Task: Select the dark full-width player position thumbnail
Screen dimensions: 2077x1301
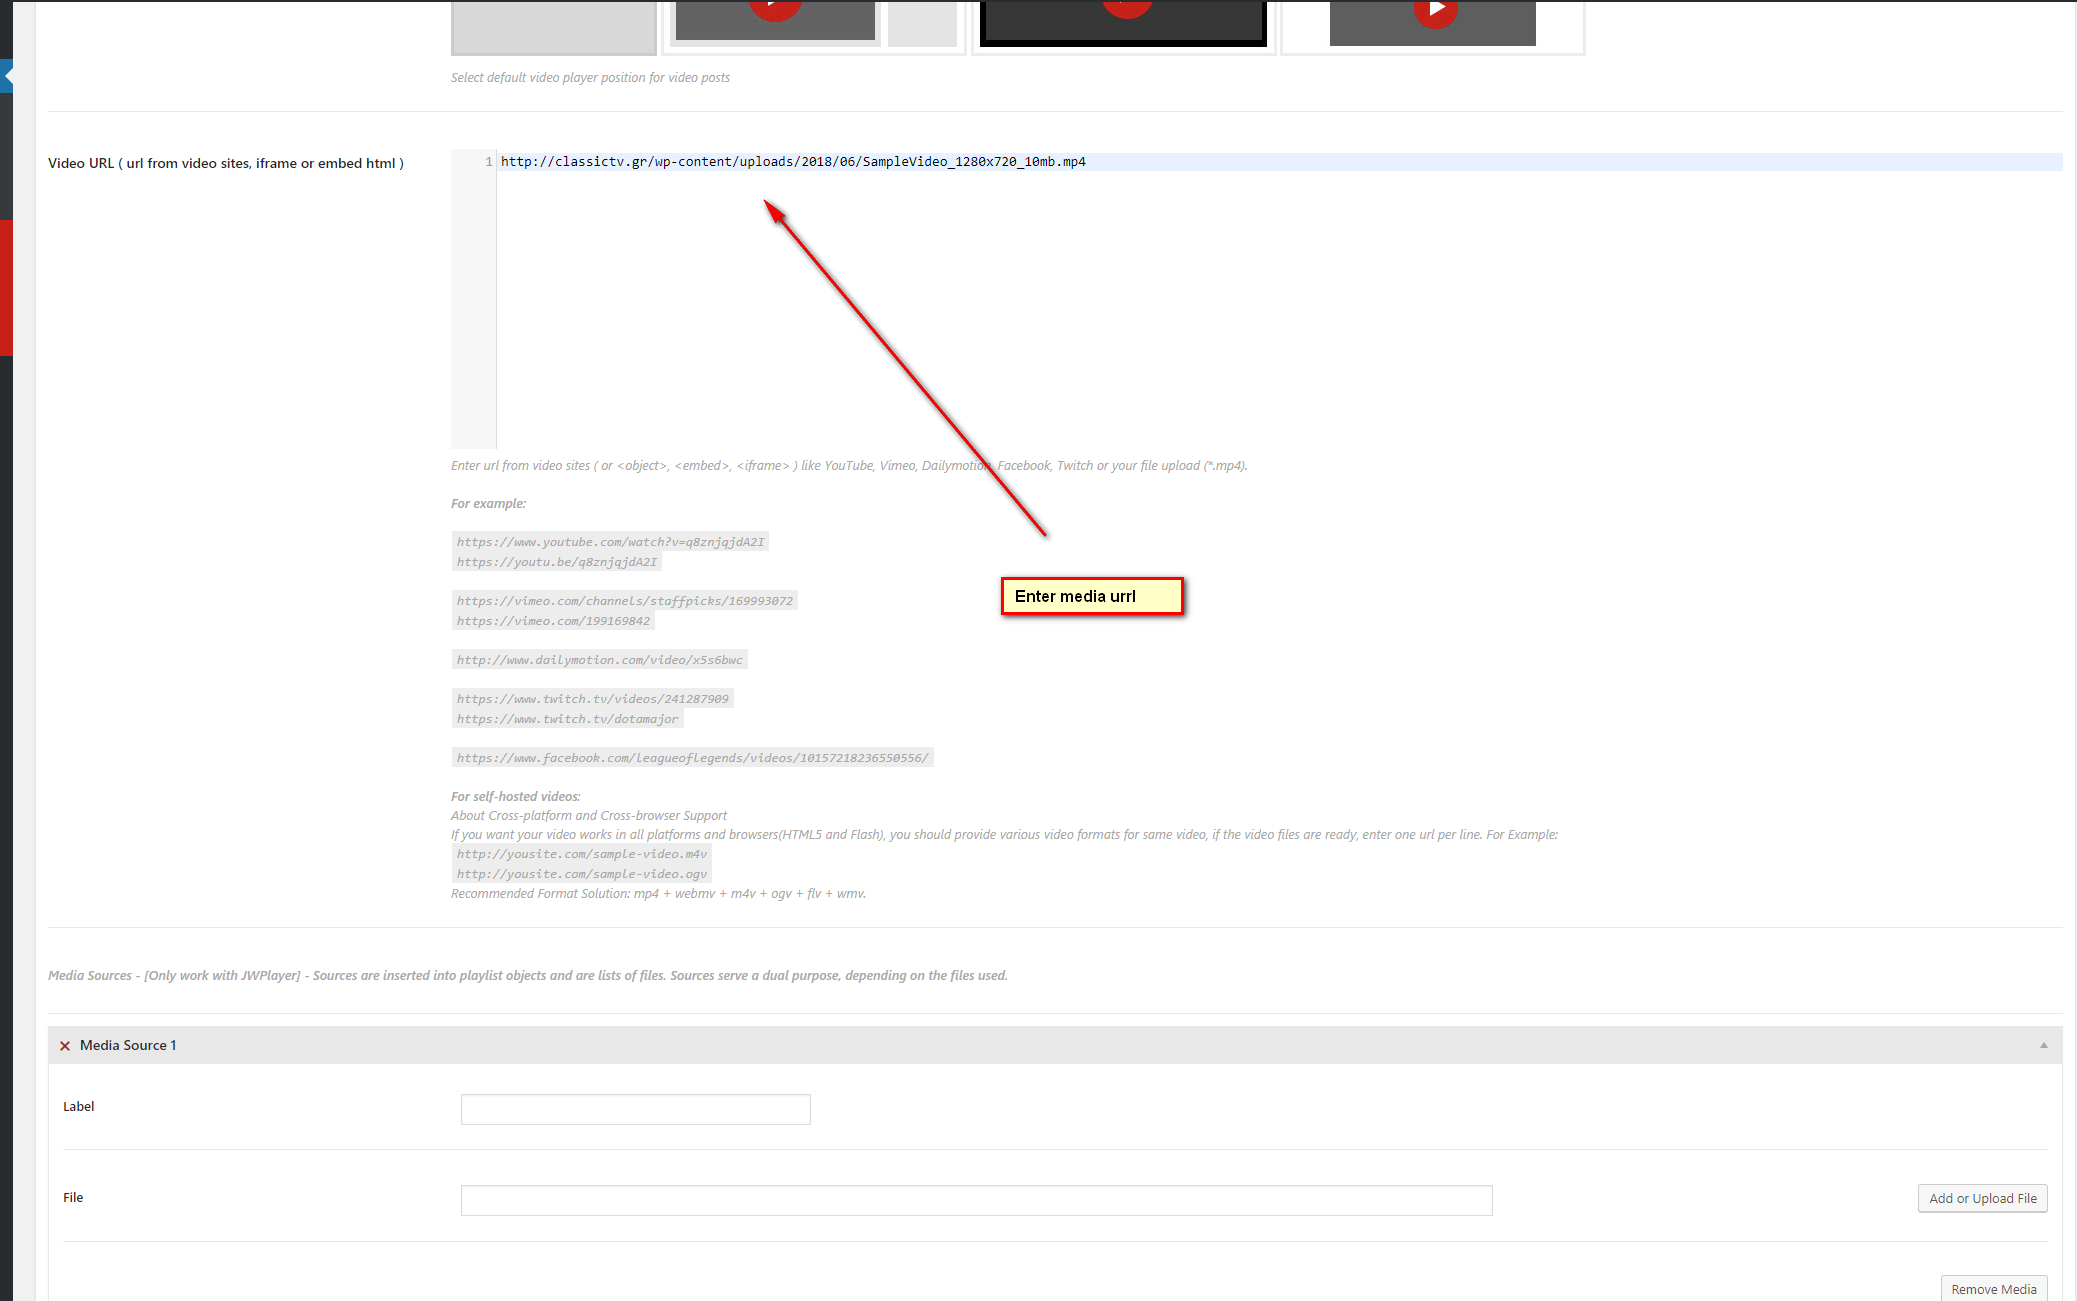Action: tap(1123, 22)
